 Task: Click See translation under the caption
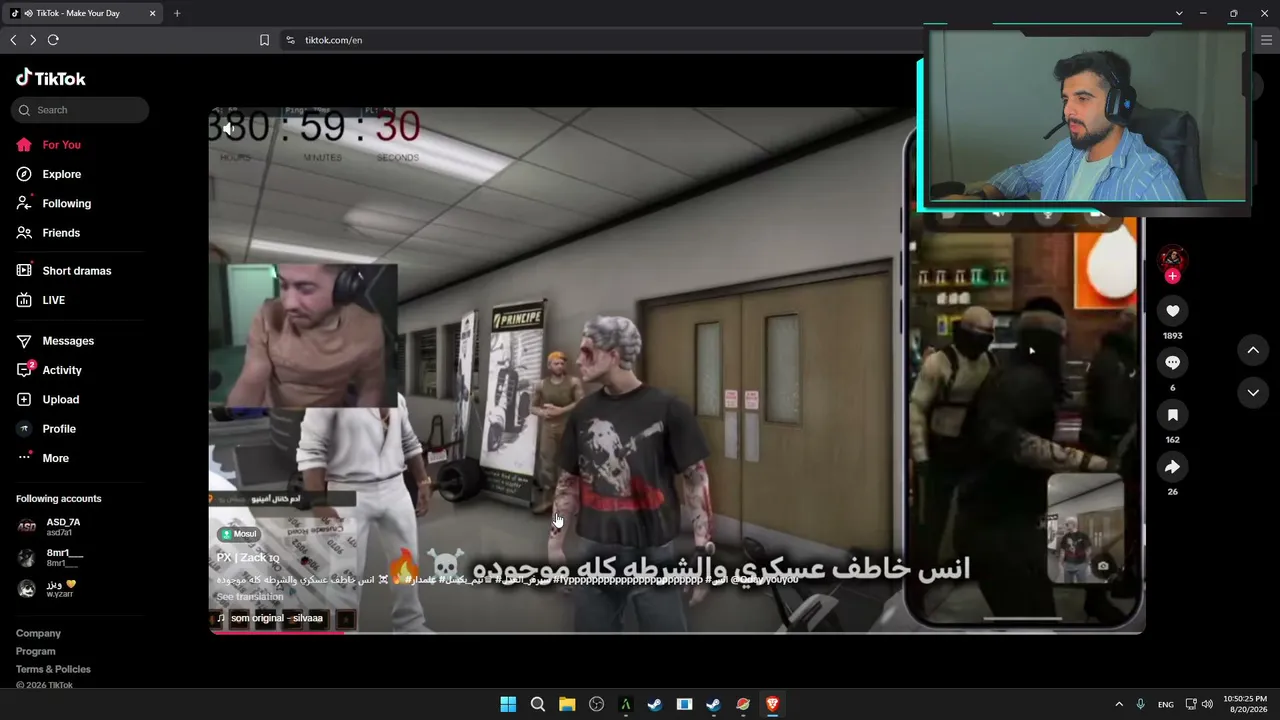coord(250,597)
